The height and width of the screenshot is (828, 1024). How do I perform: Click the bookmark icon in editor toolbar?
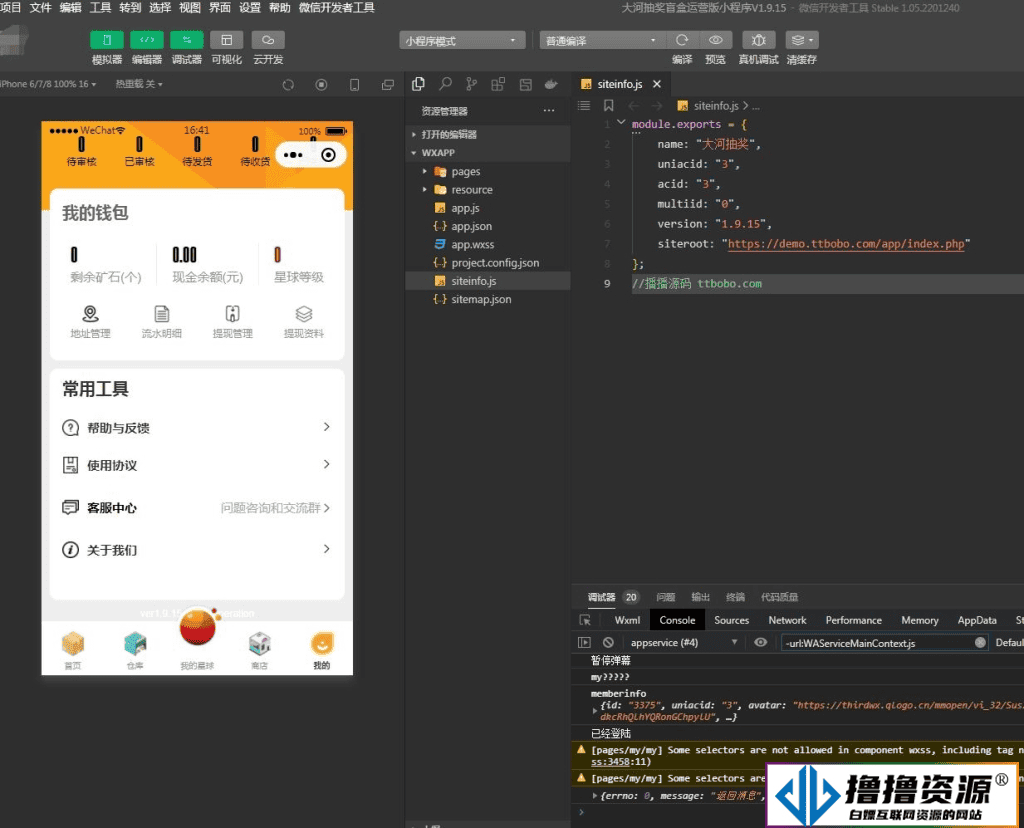click(609, 106)
